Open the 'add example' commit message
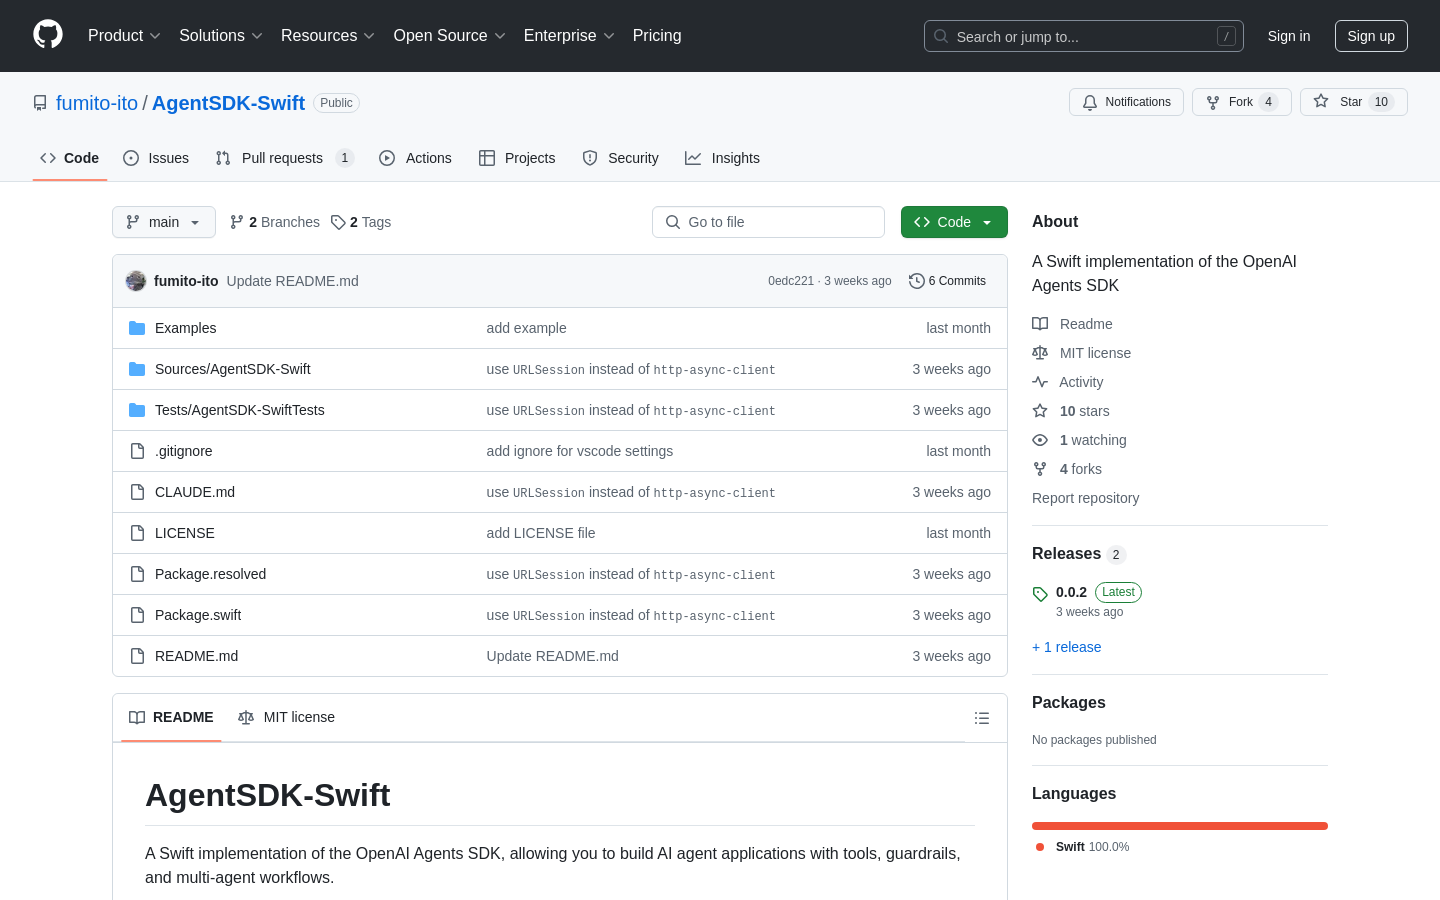Screen dimensions: 1440x900 point(526,328)
